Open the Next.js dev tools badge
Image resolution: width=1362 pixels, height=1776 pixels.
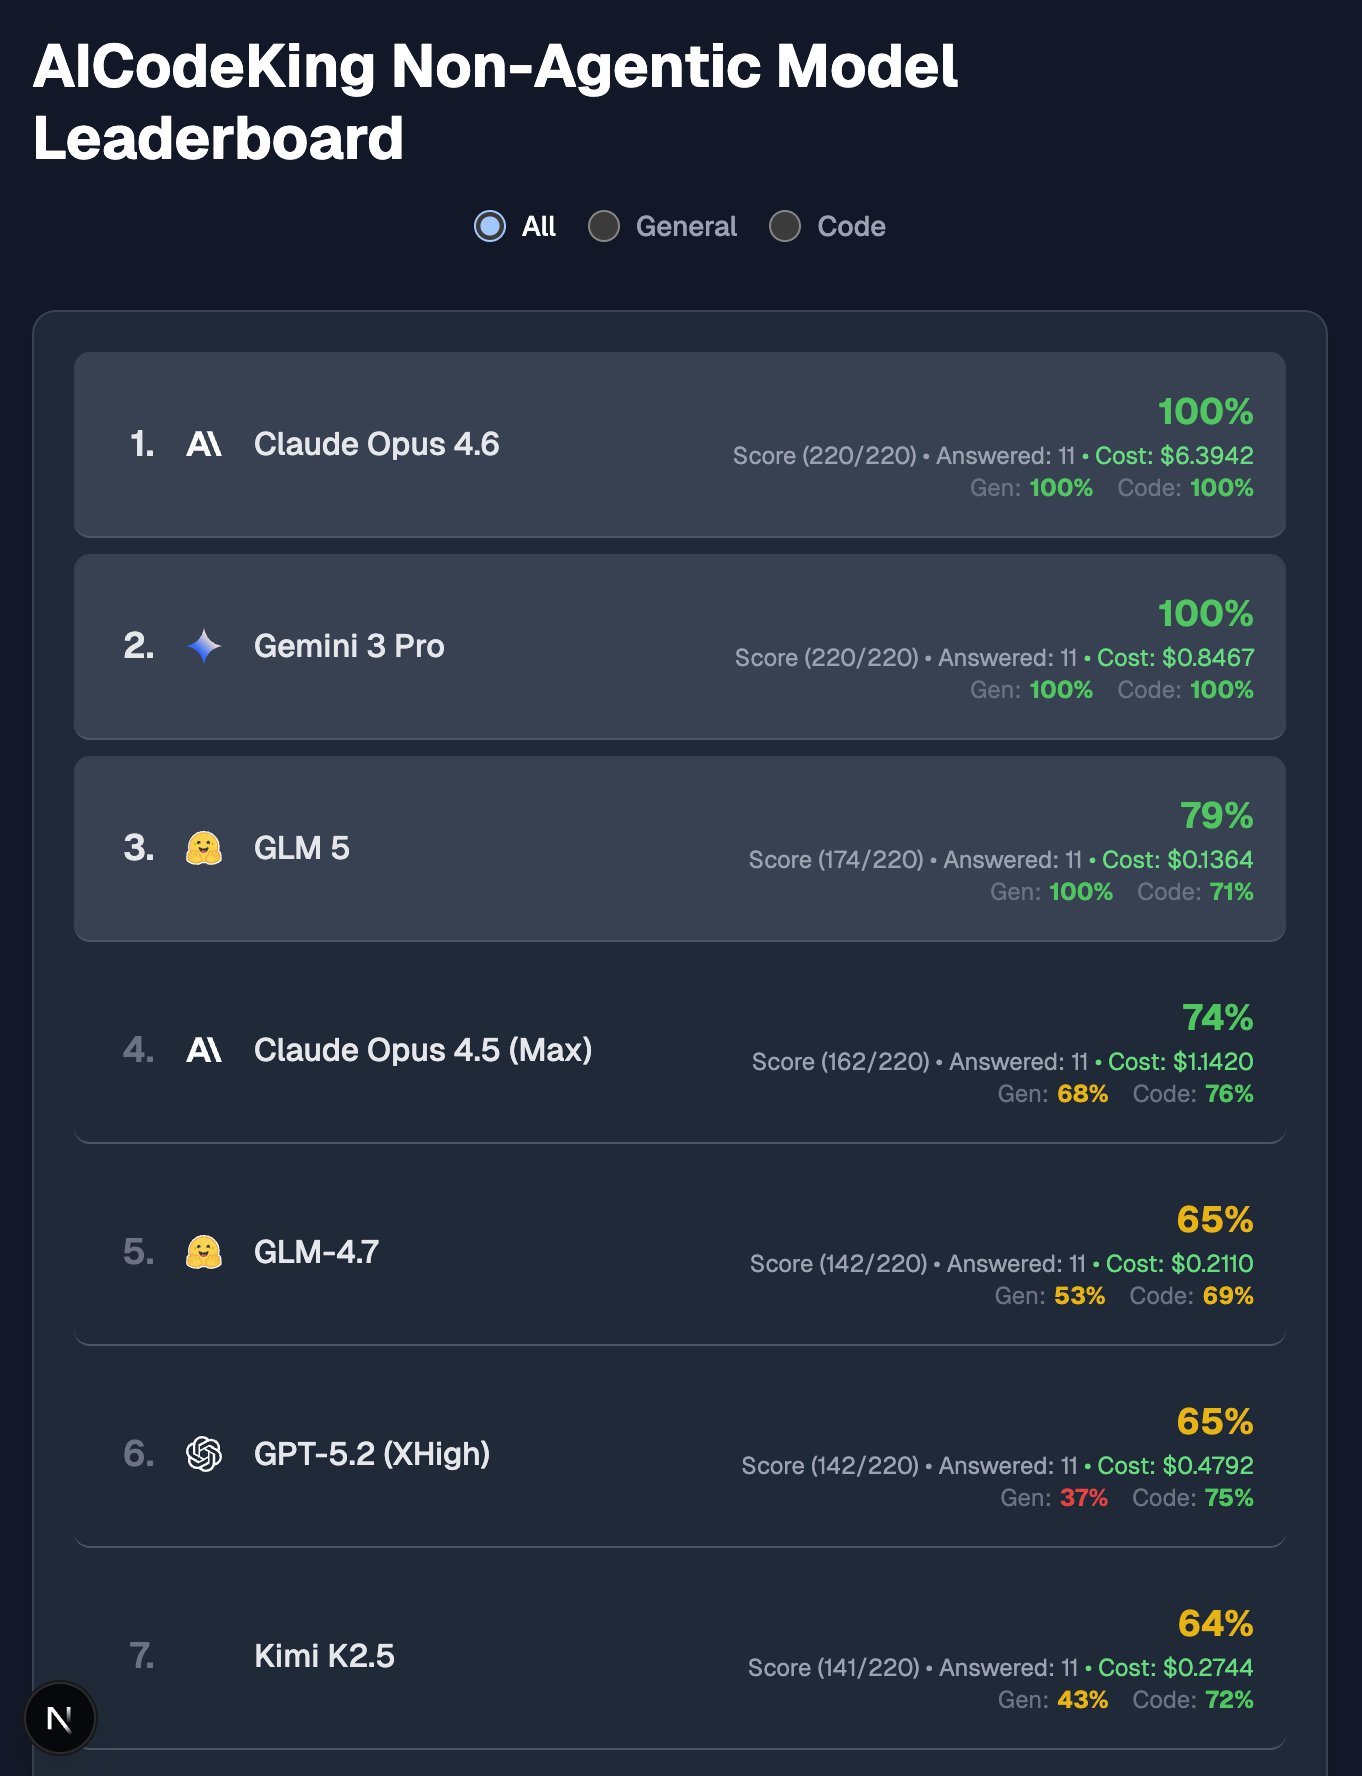(60, 1718)
